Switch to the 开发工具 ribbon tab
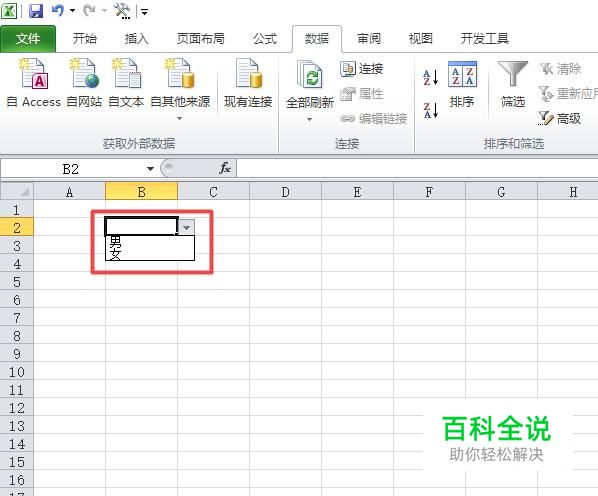Screen dimensions: 598x496 pos(484,39)
